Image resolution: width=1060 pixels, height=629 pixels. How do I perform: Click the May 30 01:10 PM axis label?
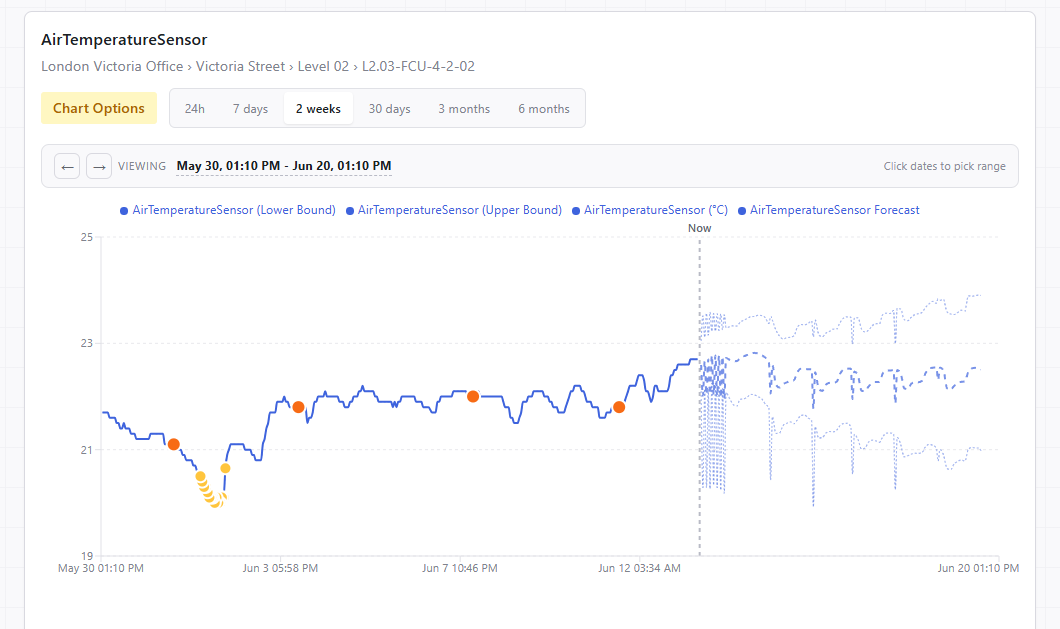101,568
